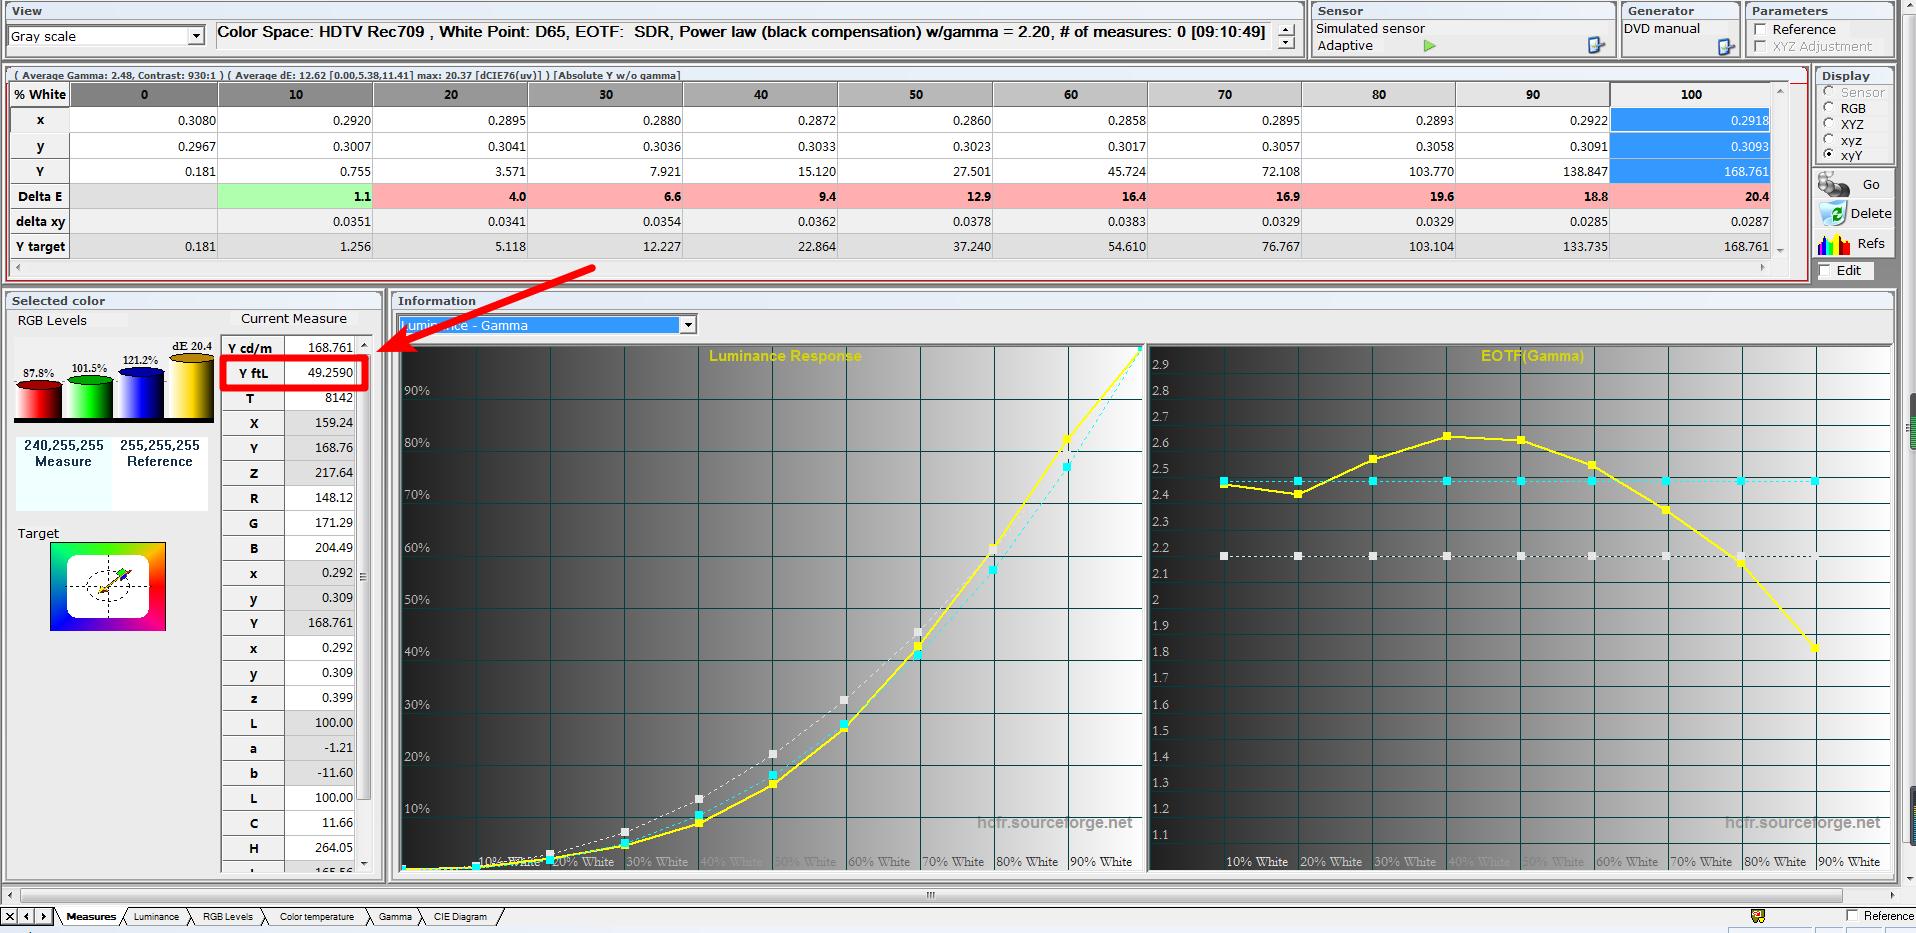Click the Go measure icon
This screenshot has height=933, width=1916.
coord(1833,185)
